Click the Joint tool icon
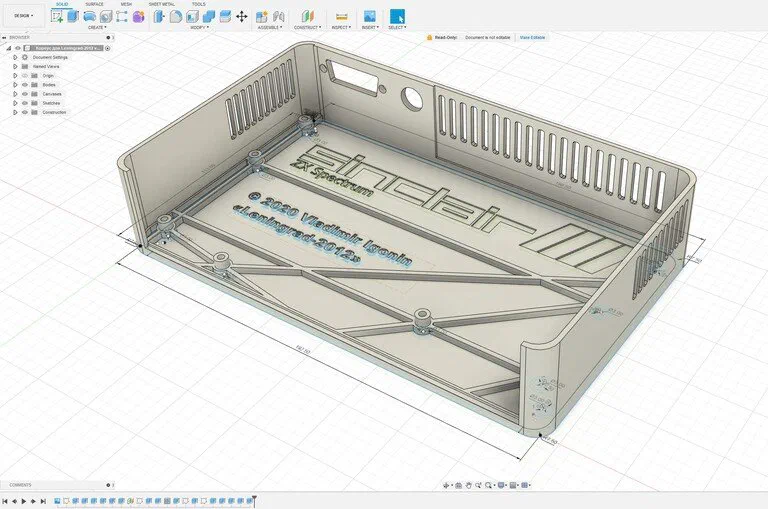 point(279,16)
